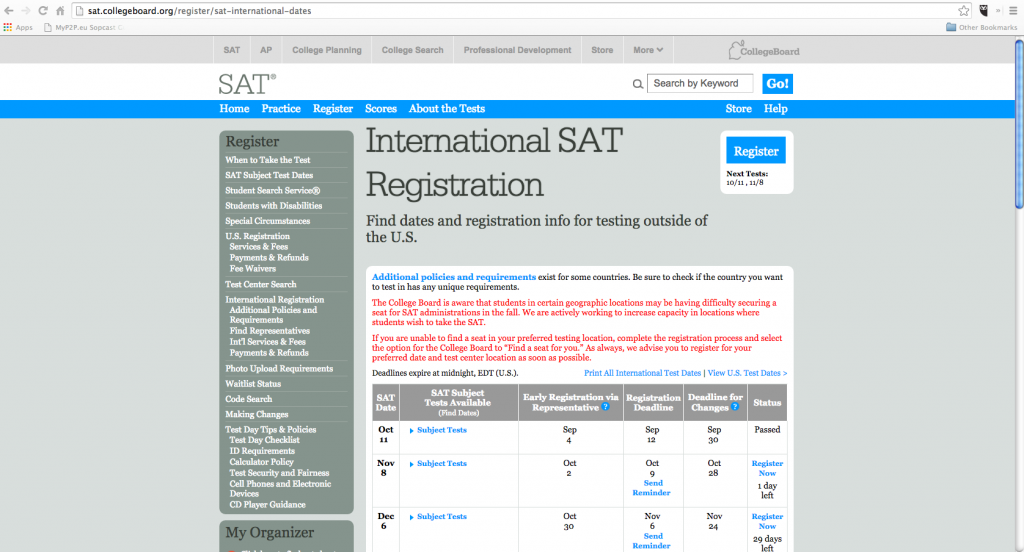This screenshot has height=552, width=1024.
Task: Expand Subject Tests for Oct 11
Action: point(438,430)
